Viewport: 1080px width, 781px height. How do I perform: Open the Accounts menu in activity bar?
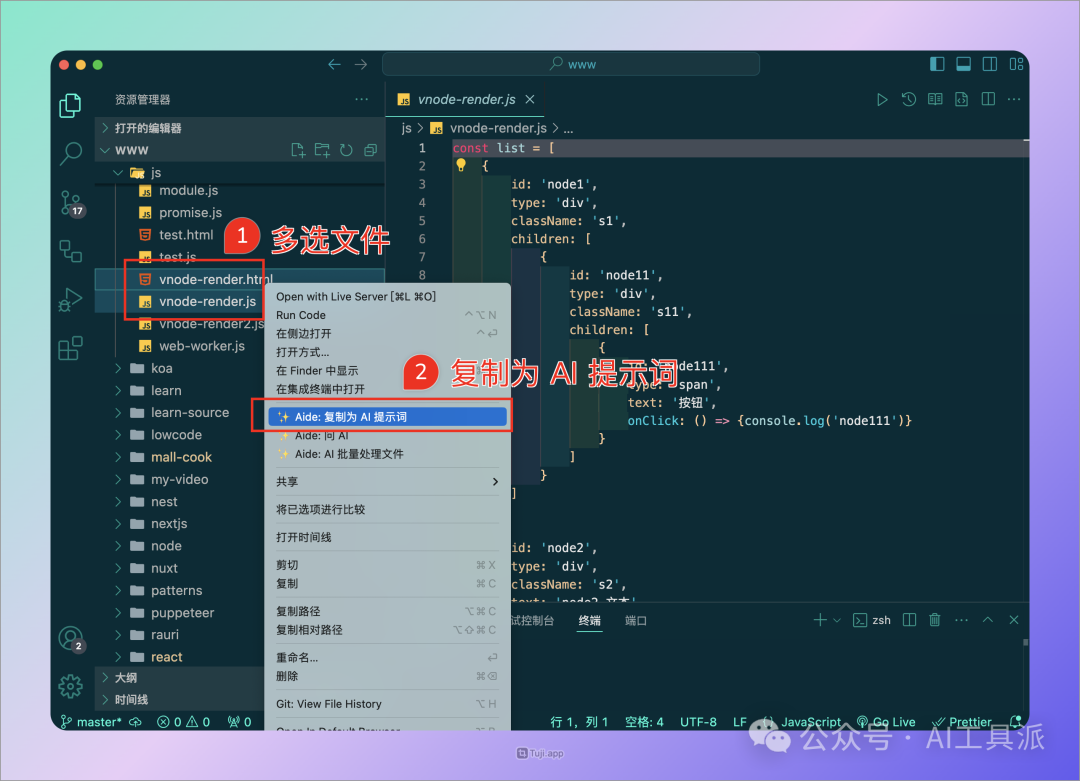click(x=71, y=639)
